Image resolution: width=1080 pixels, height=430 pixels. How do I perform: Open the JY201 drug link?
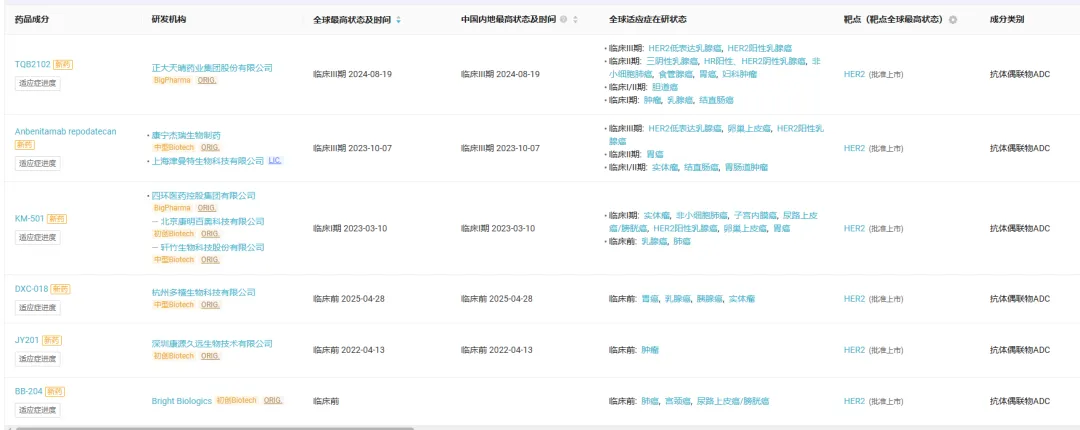(26, 340)
